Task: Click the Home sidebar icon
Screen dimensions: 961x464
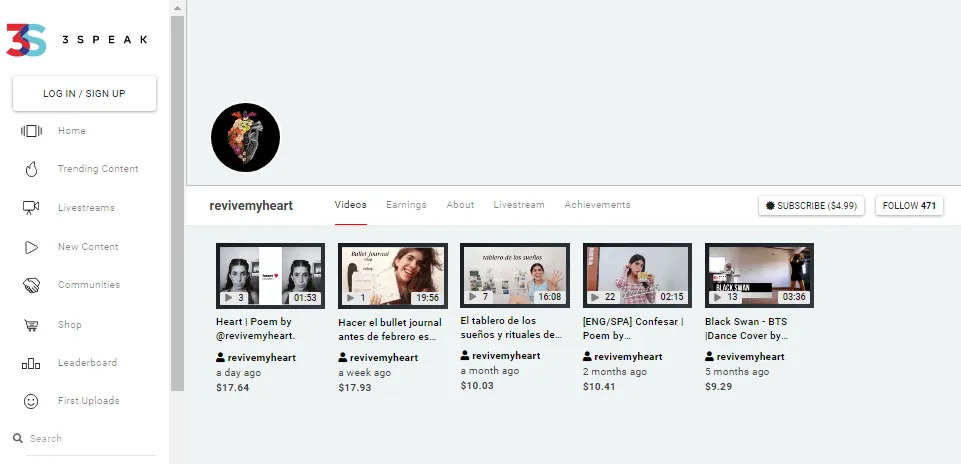Action: coord(31,131)
